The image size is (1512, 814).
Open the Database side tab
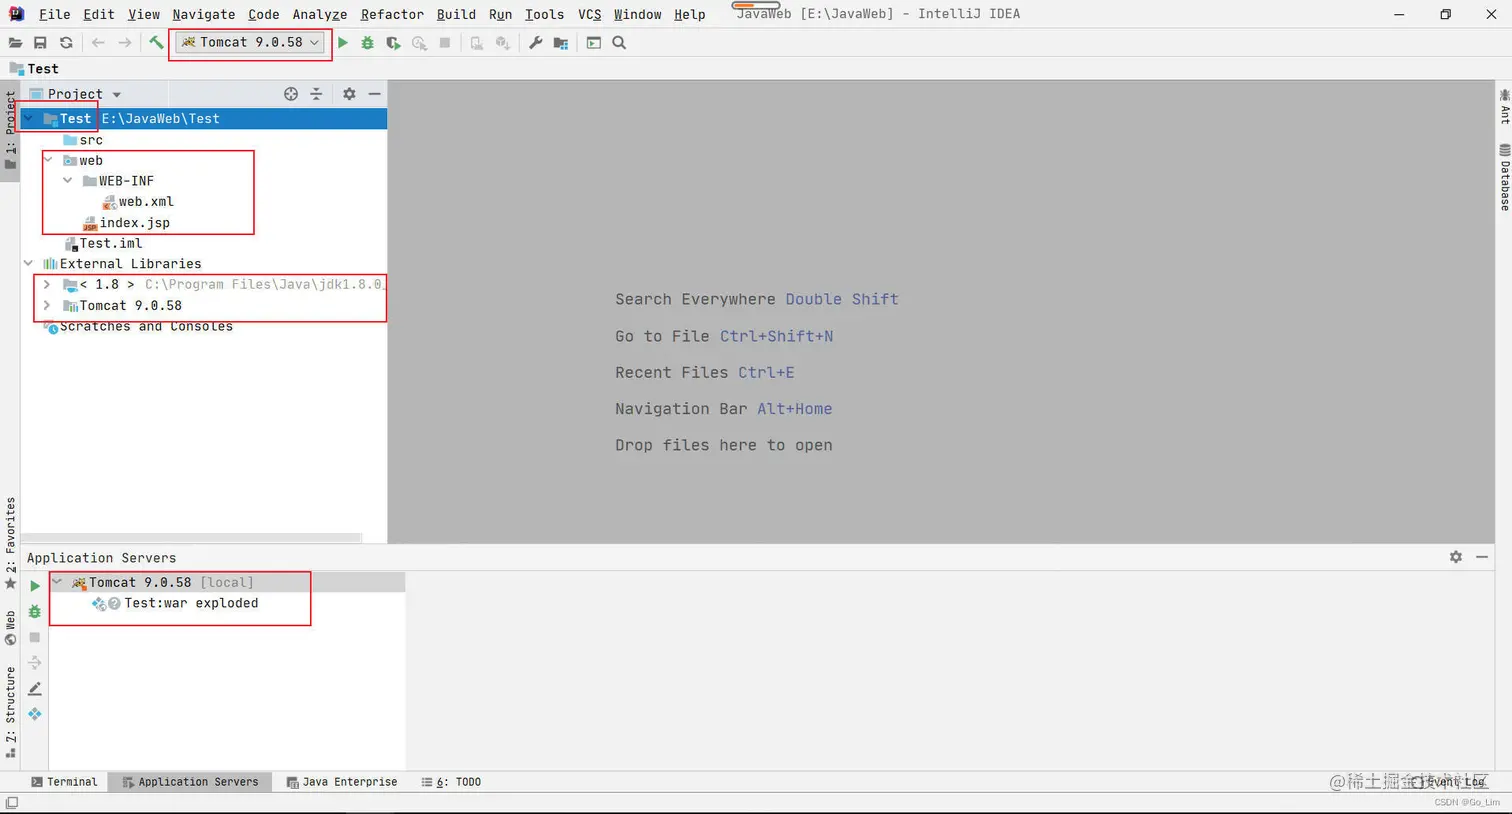pyautogui.click(x=1504, y=177)
